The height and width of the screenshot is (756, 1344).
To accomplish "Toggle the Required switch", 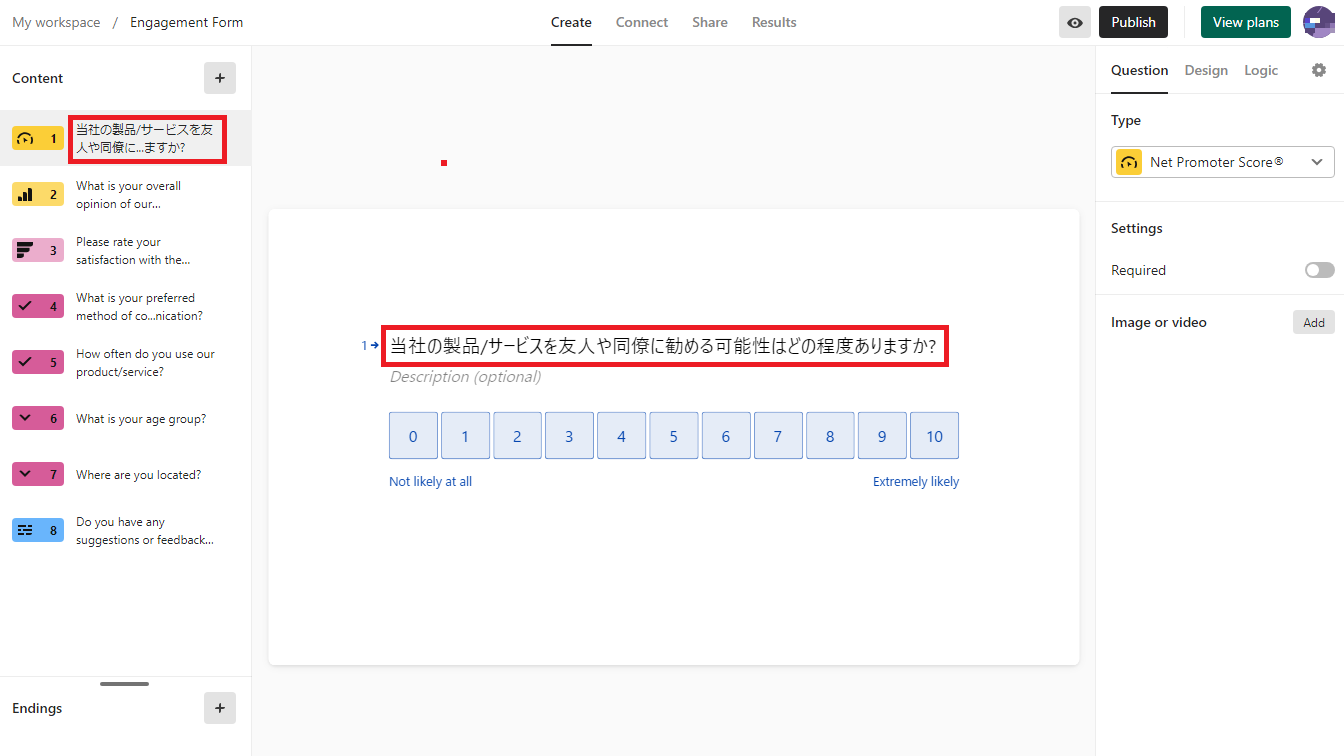I will (1319, 270).
